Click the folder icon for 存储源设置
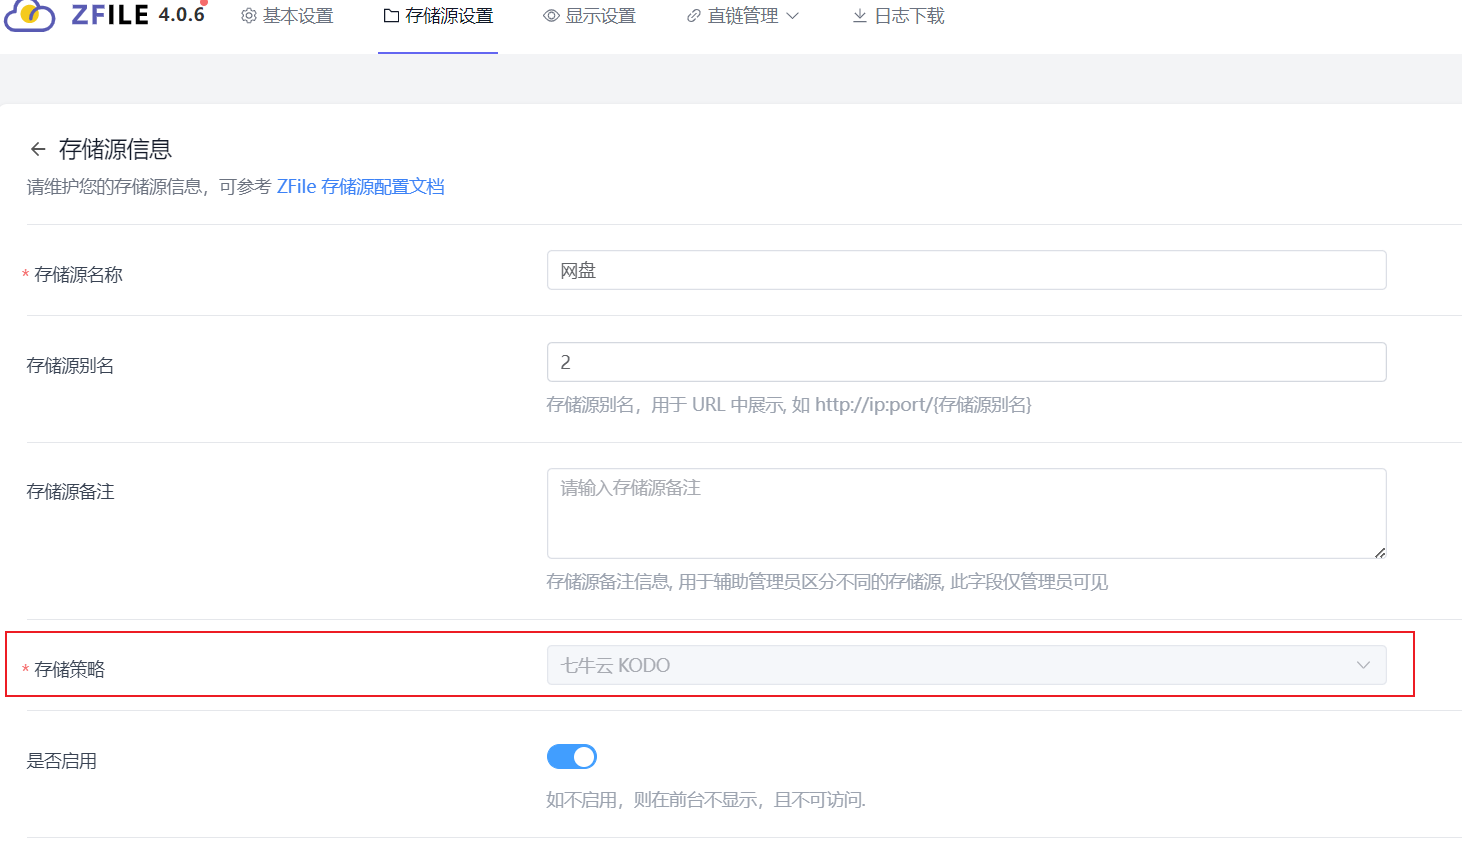Viewport: 1462px width, 858px height. coord(391,16)
